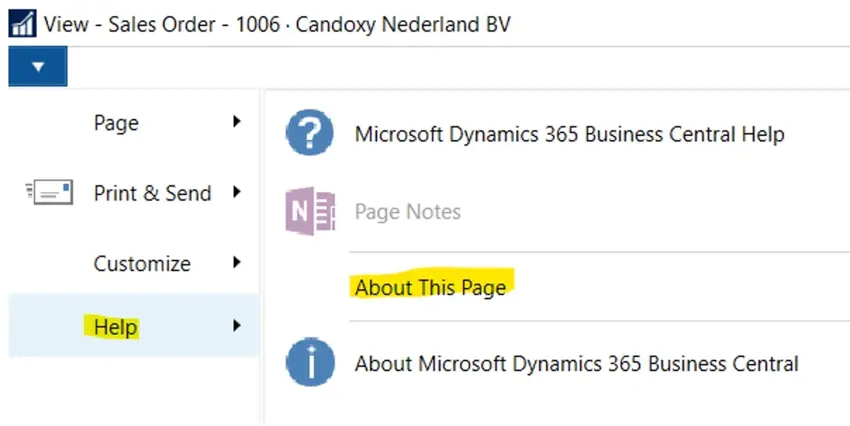Open the Page menu entry
The image size is (850, 426).
point(116,123)
